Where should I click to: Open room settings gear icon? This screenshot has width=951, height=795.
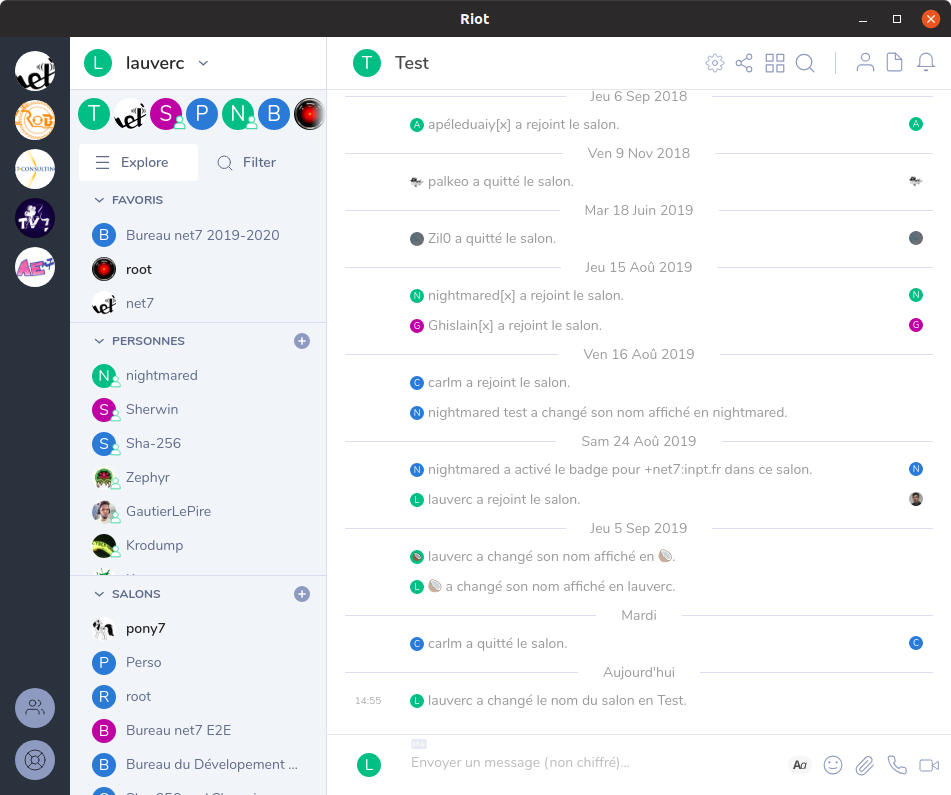point(714,63)
